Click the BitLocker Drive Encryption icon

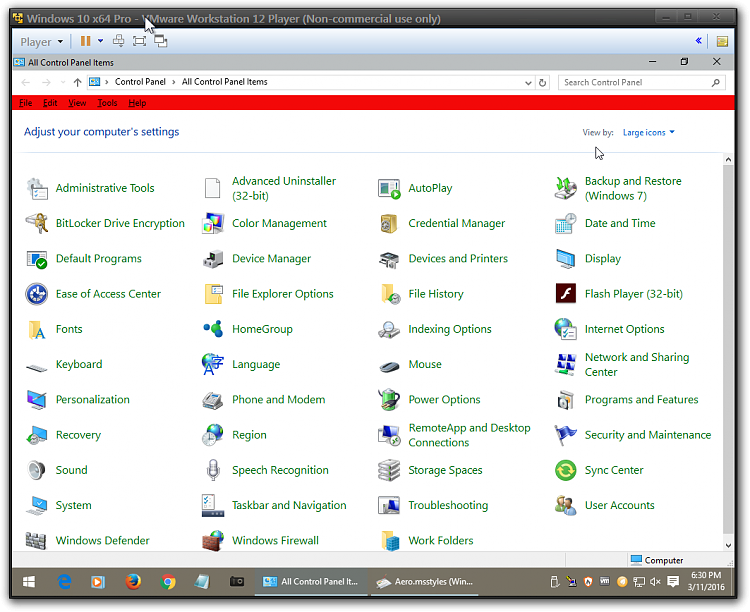pyautogui.click(x=37, y=223)
